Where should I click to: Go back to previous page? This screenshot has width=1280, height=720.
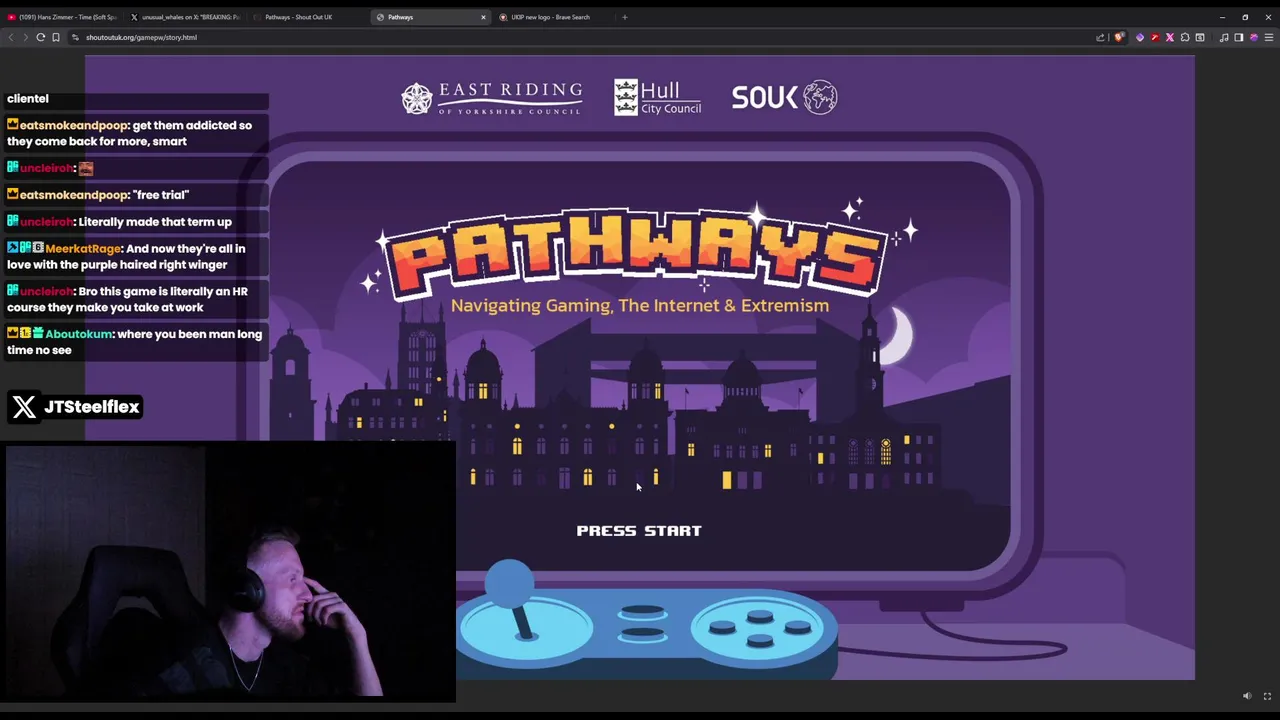point(11,37)
